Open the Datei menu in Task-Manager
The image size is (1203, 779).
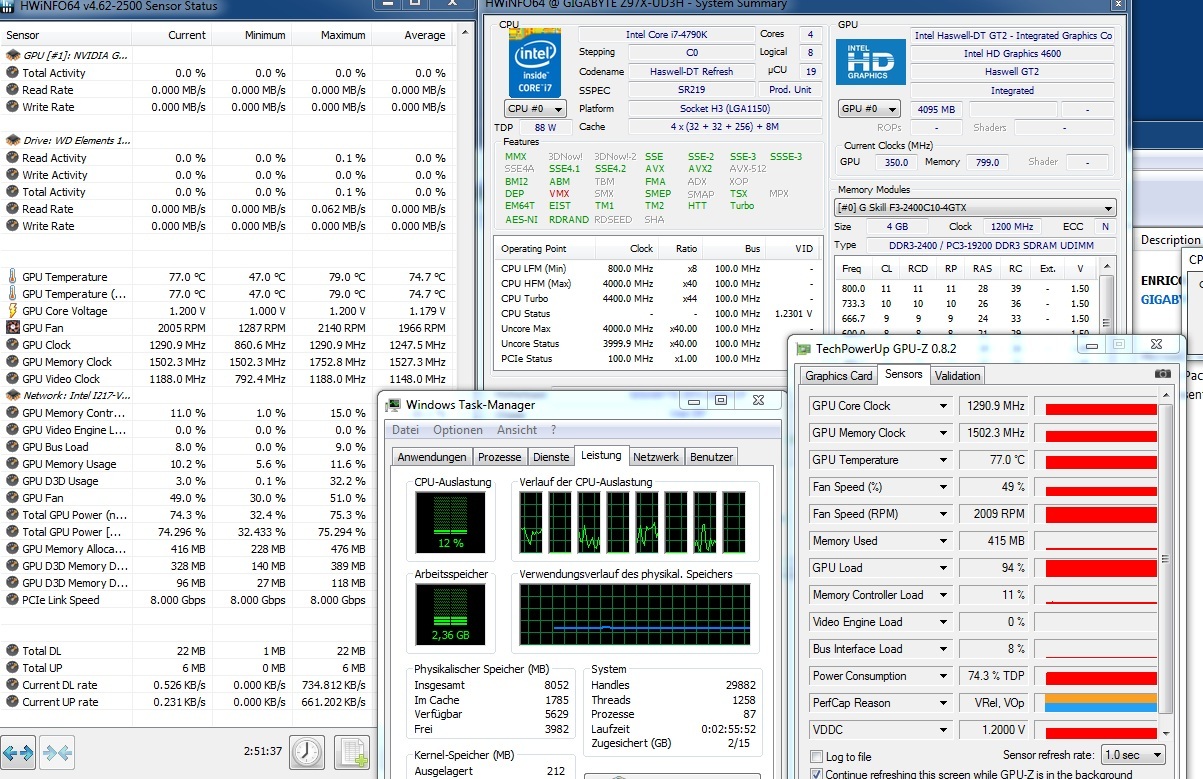point(405,430)
